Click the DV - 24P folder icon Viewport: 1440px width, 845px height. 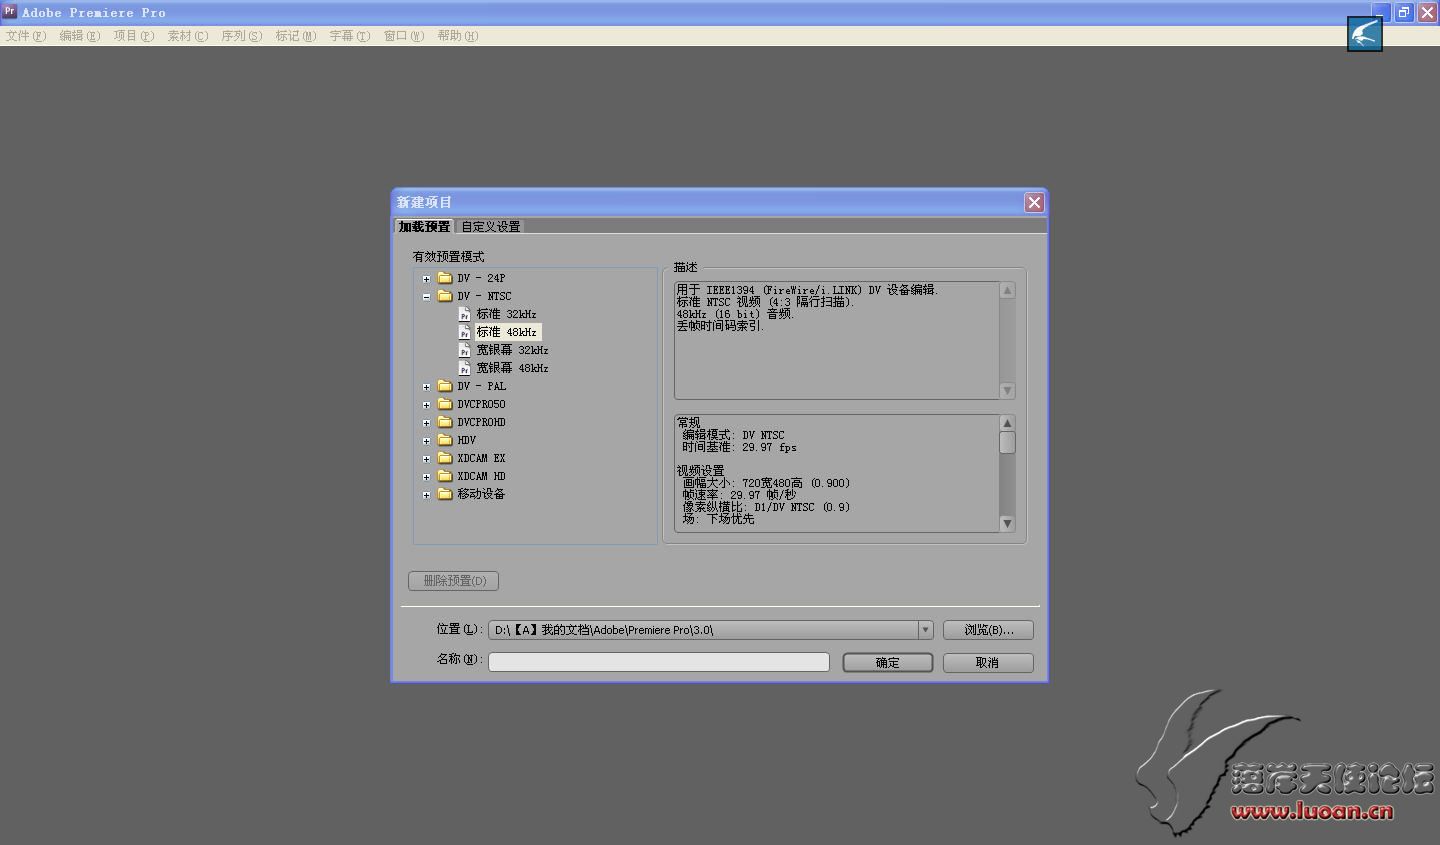click(445, 278)
